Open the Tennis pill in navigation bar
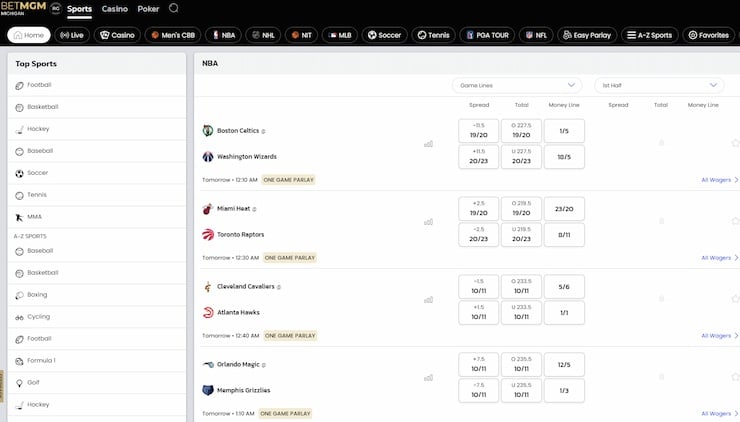This screenshot has height=422, width=740. (433, 35)
